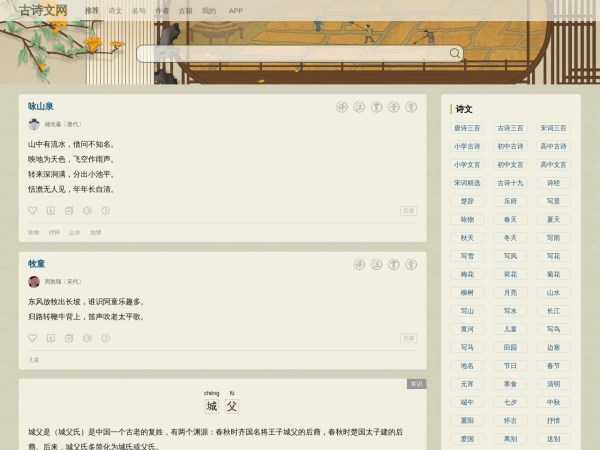600x450 pixels.
Task: Click the 古诗文网 site logo
Action: [x=44, y=11]
